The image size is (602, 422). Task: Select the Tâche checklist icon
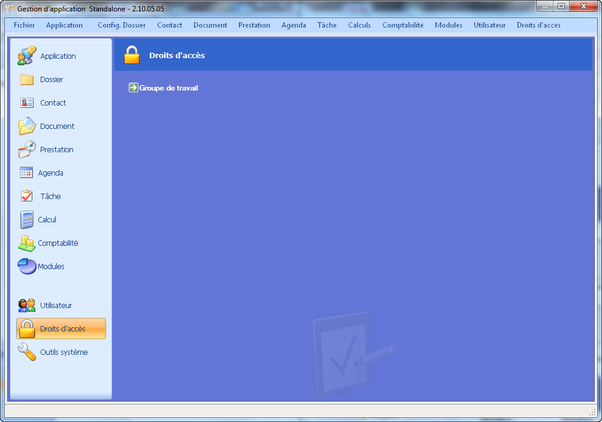point(27,196)
